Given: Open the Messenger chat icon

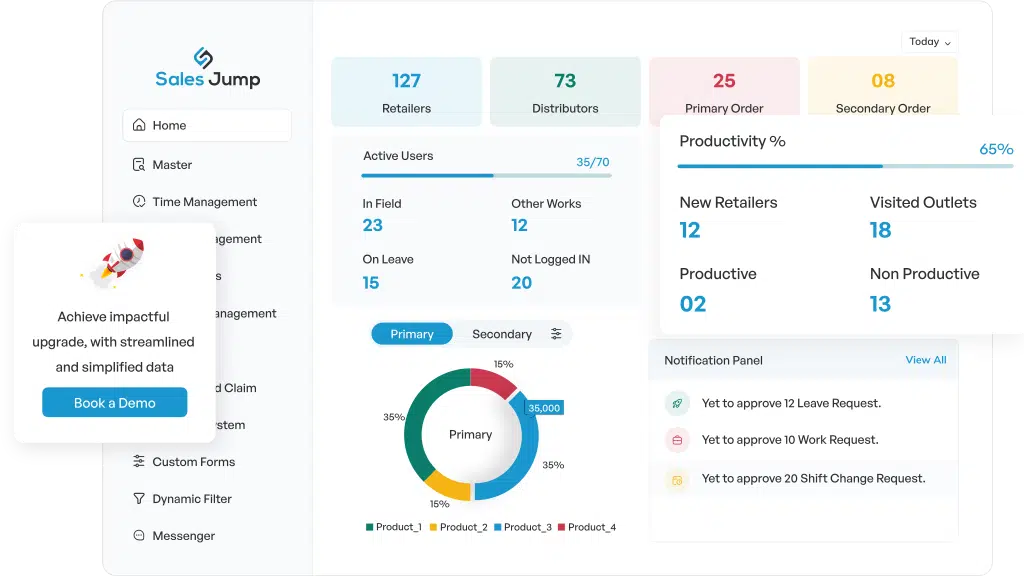Looking at the screenshot, I should click(139, 536).
